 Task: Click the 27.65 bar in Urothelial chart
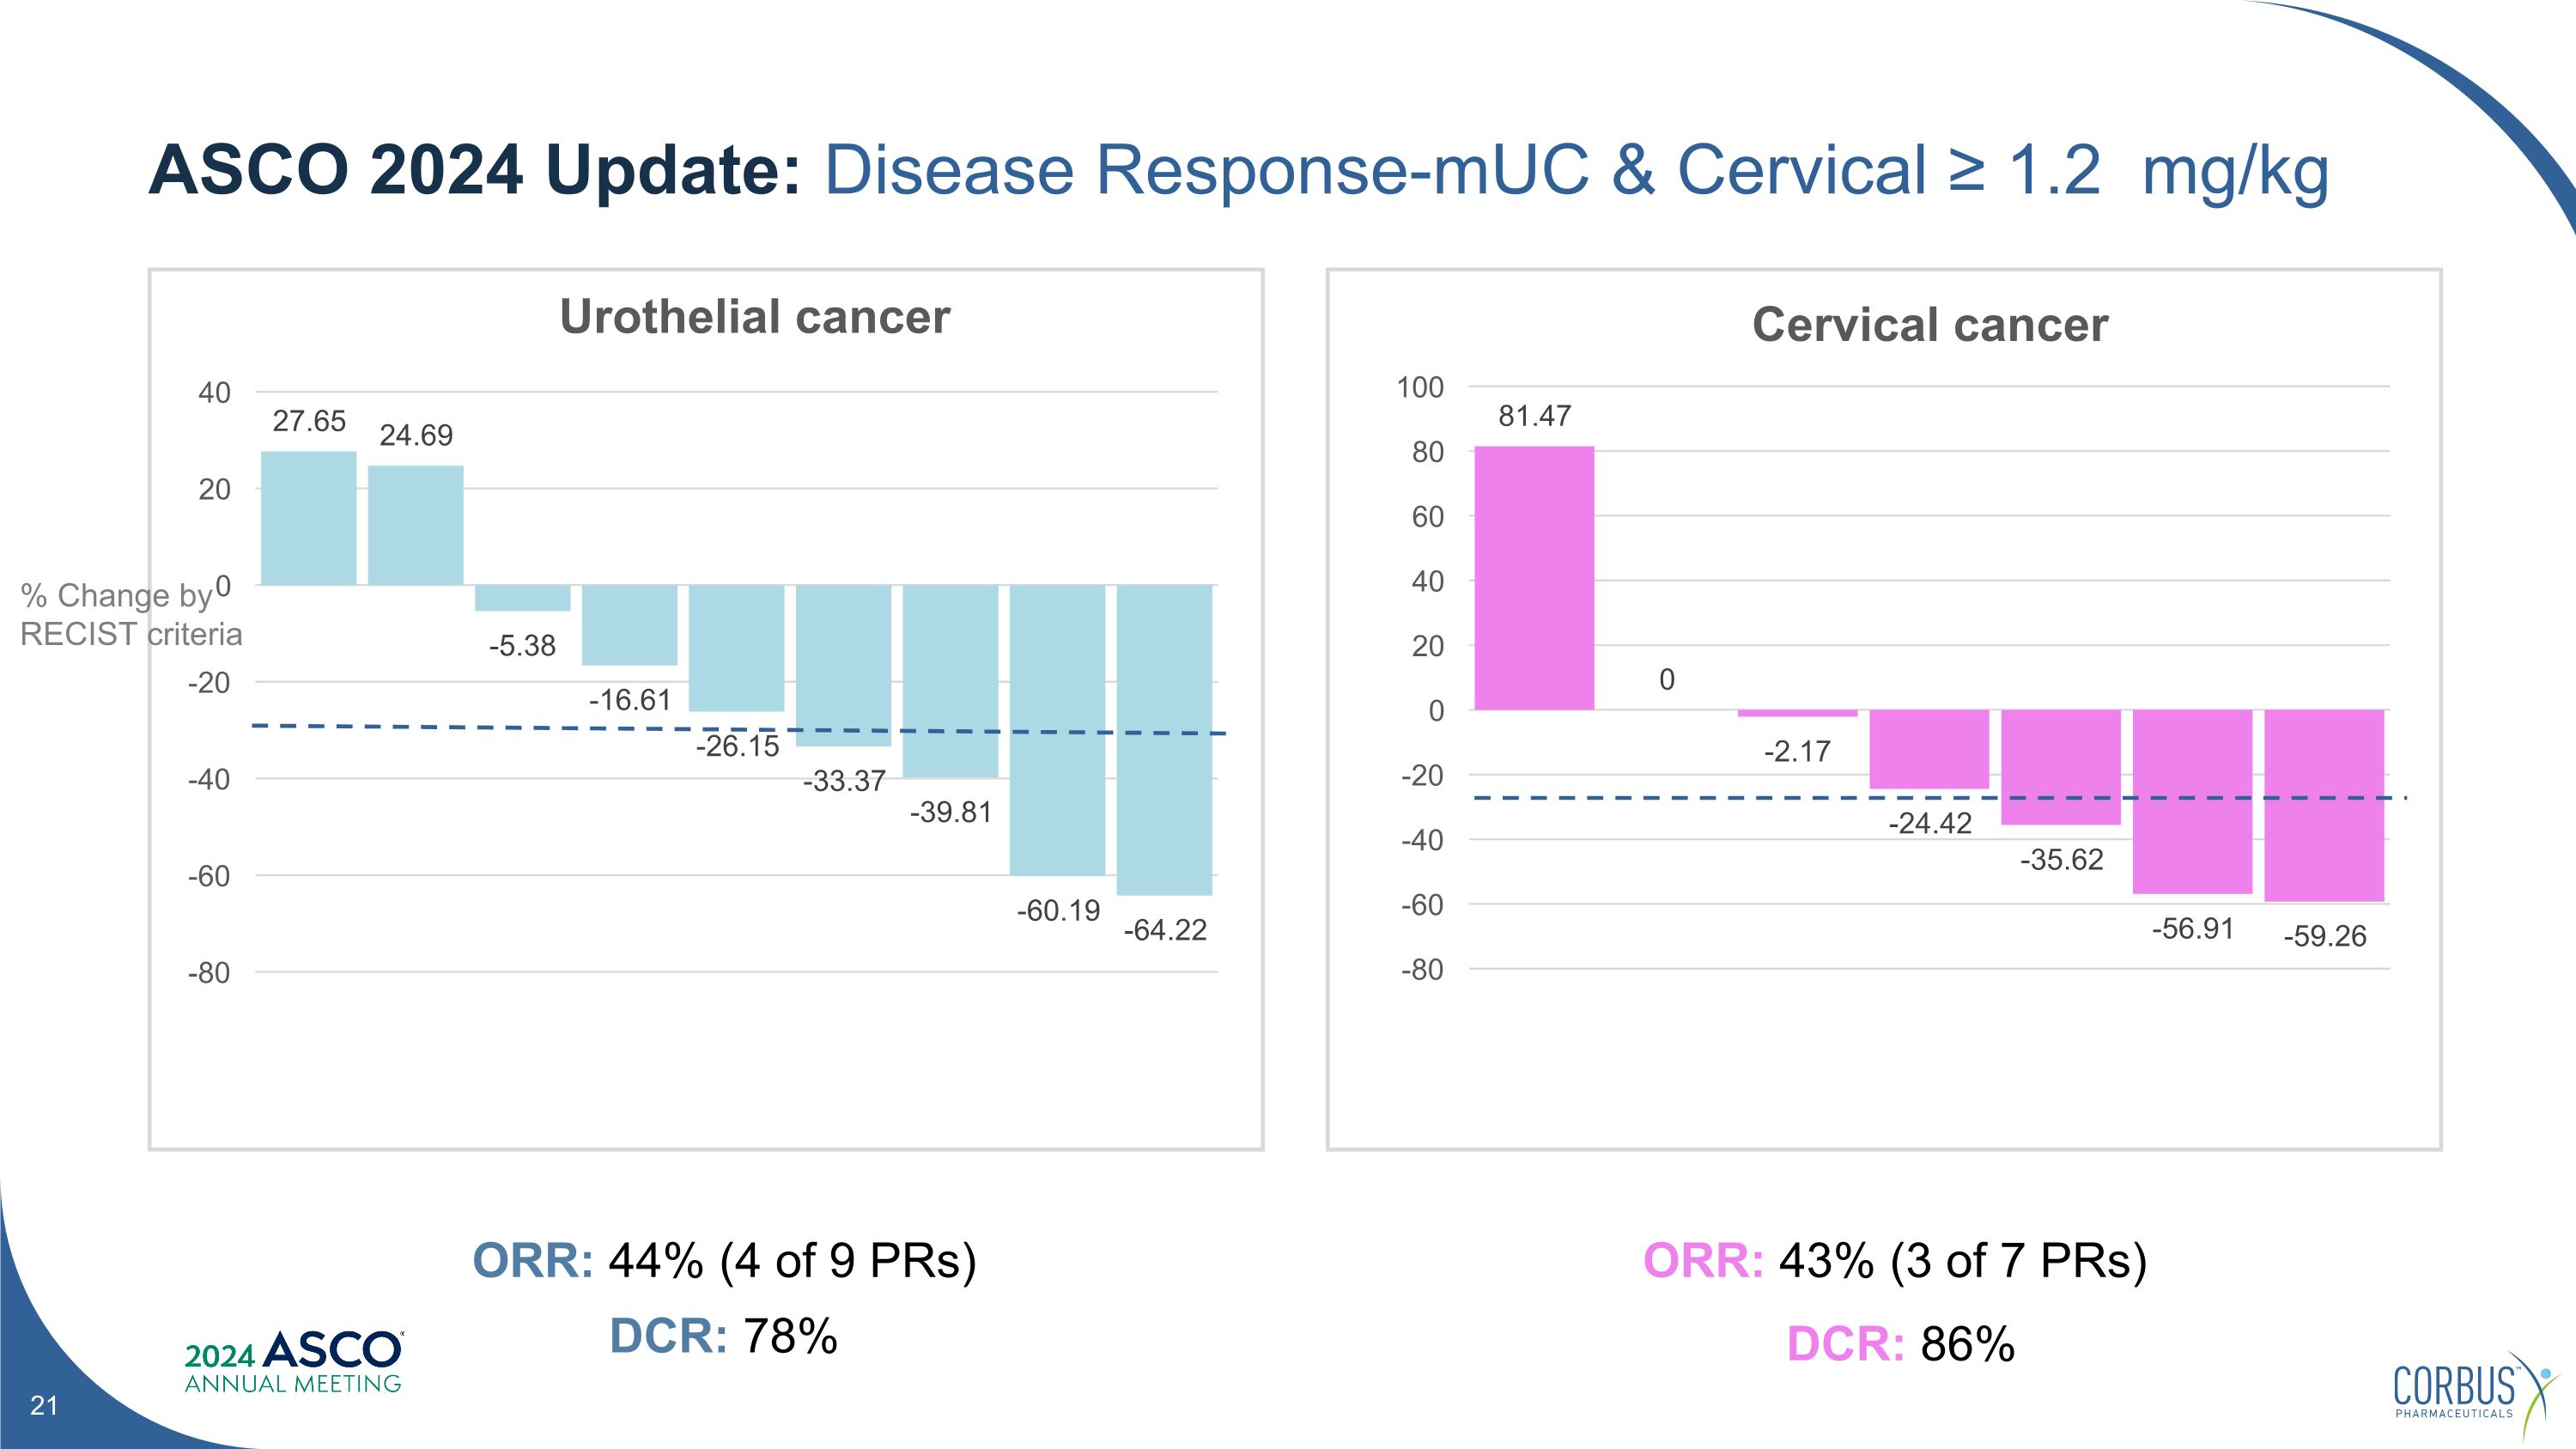tap(308, 518)
